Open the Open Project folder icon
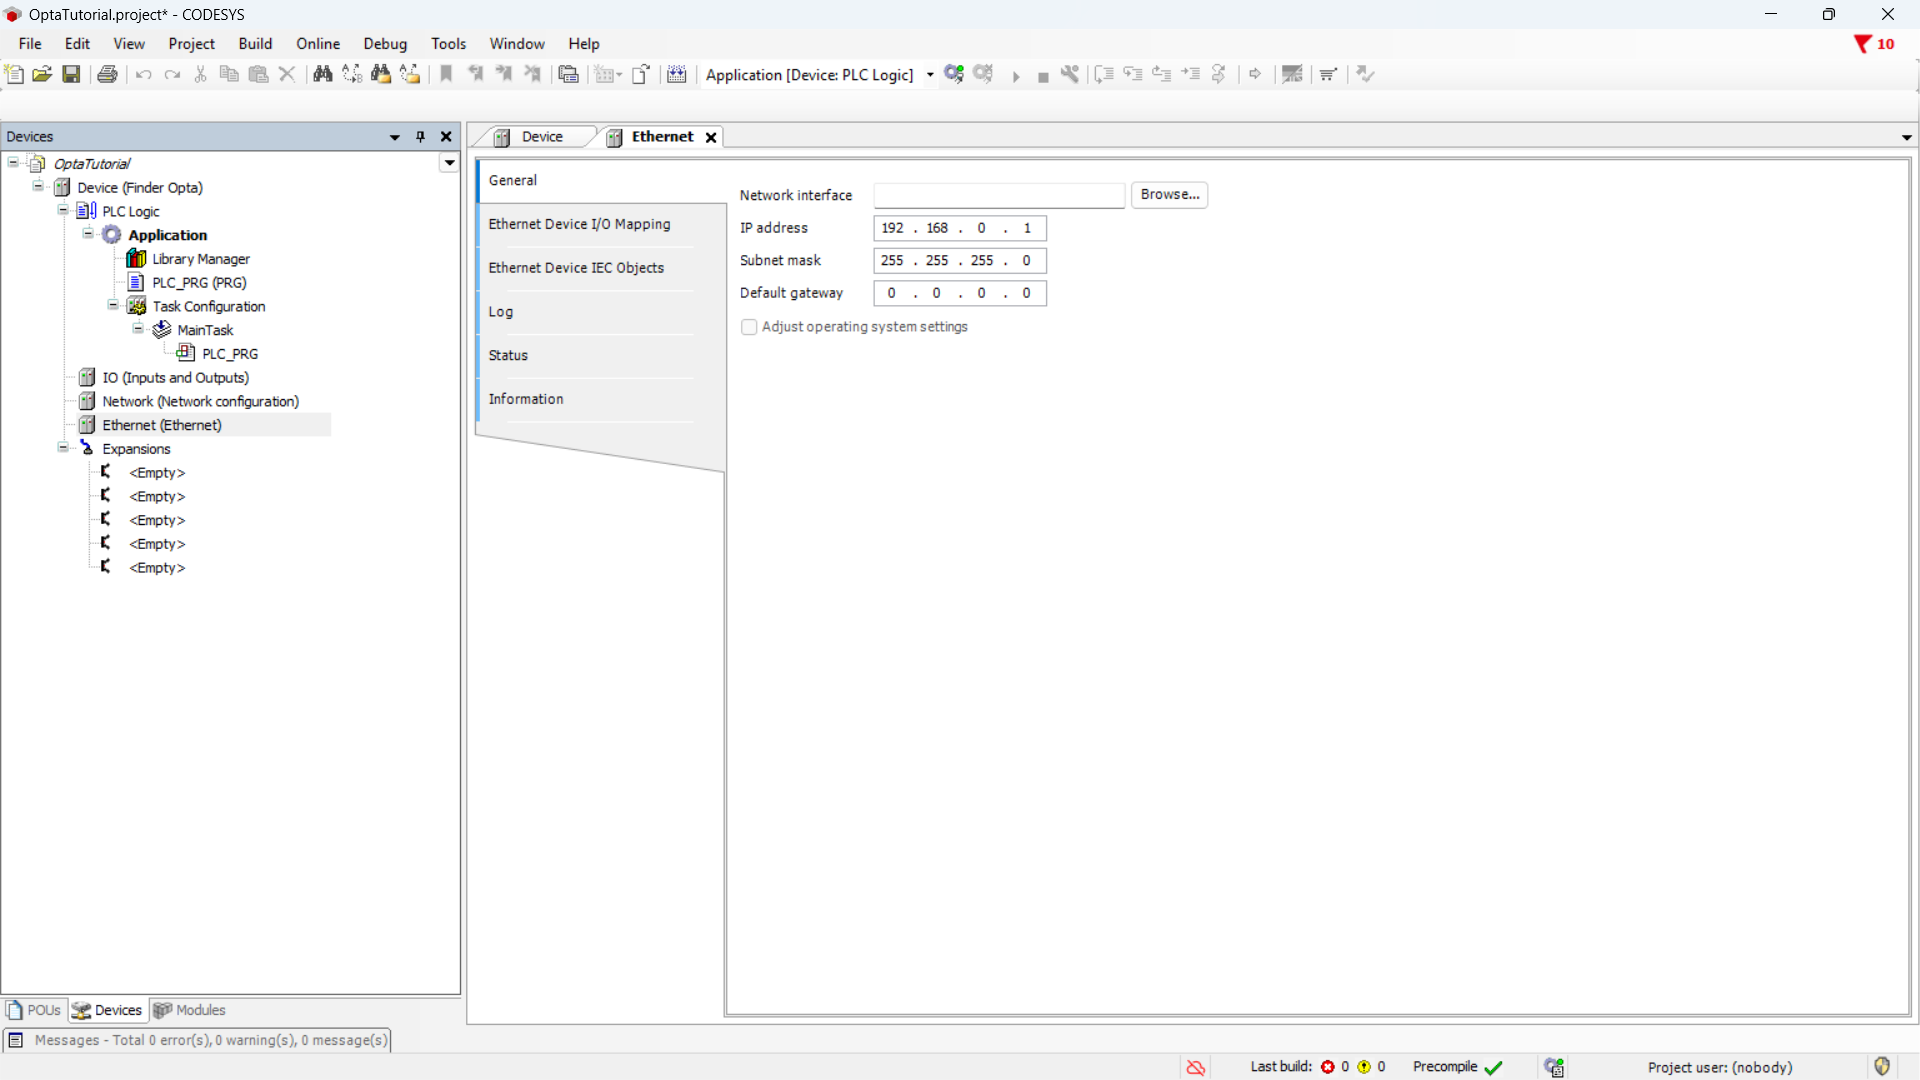The image size is (1920, 1080). tap(42, 74)
